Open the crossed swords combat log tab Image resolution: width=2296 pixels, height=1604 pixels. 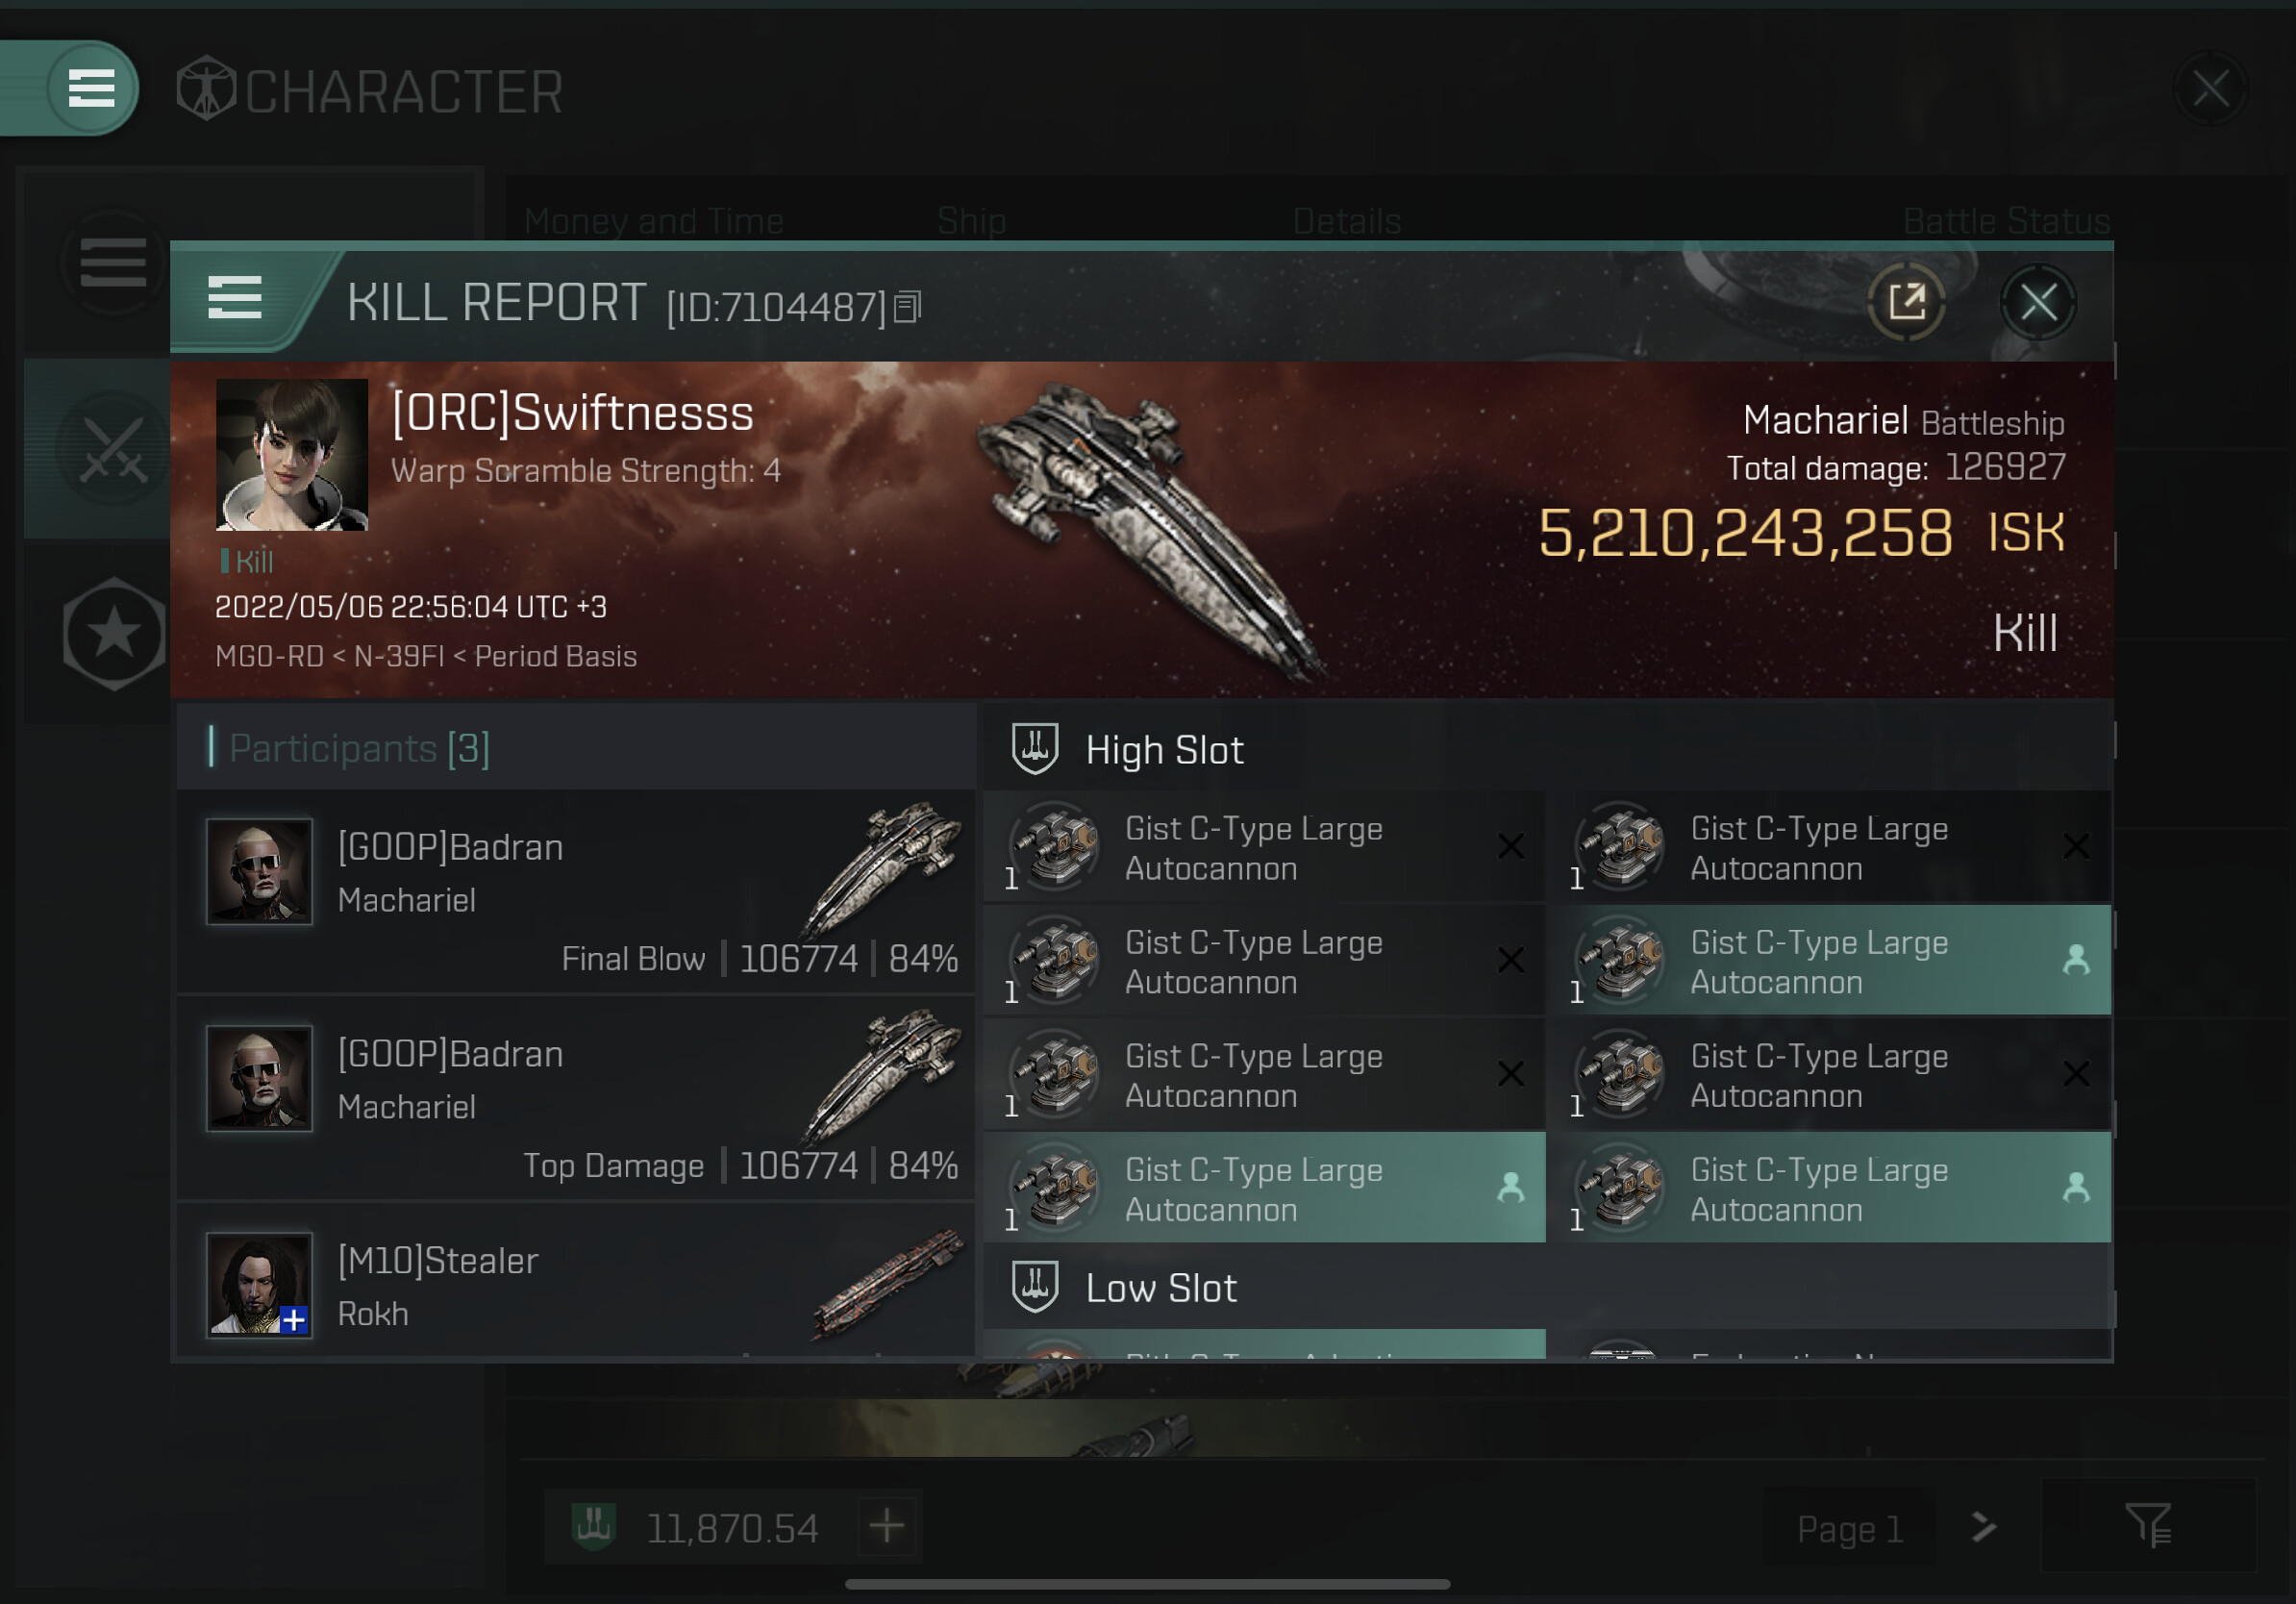pyautogui.click(x=113, y=448)
